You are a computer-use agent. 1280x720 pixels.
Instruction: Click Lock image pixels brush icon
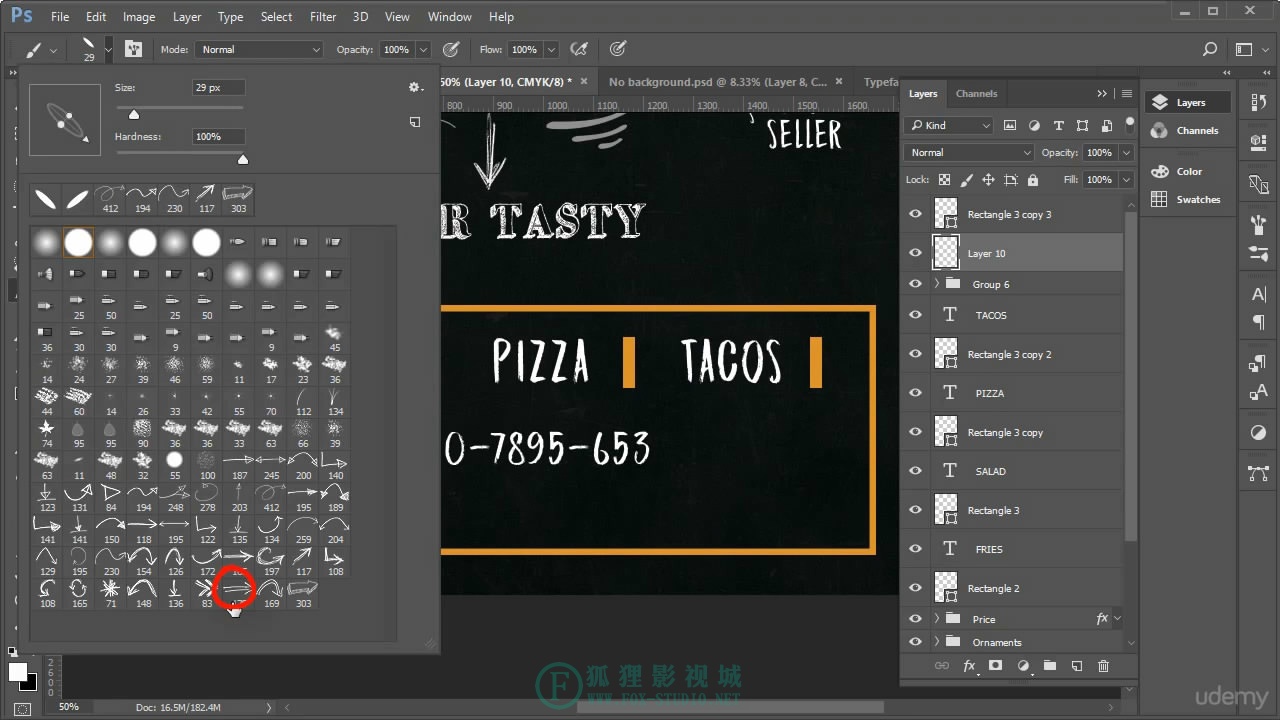[966, 180]
